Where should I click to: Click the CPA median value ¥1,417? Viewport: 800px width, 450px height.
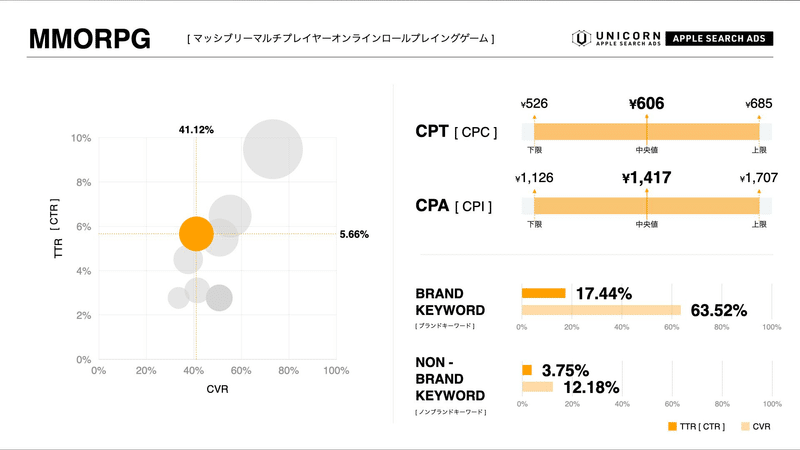[646, 178]
